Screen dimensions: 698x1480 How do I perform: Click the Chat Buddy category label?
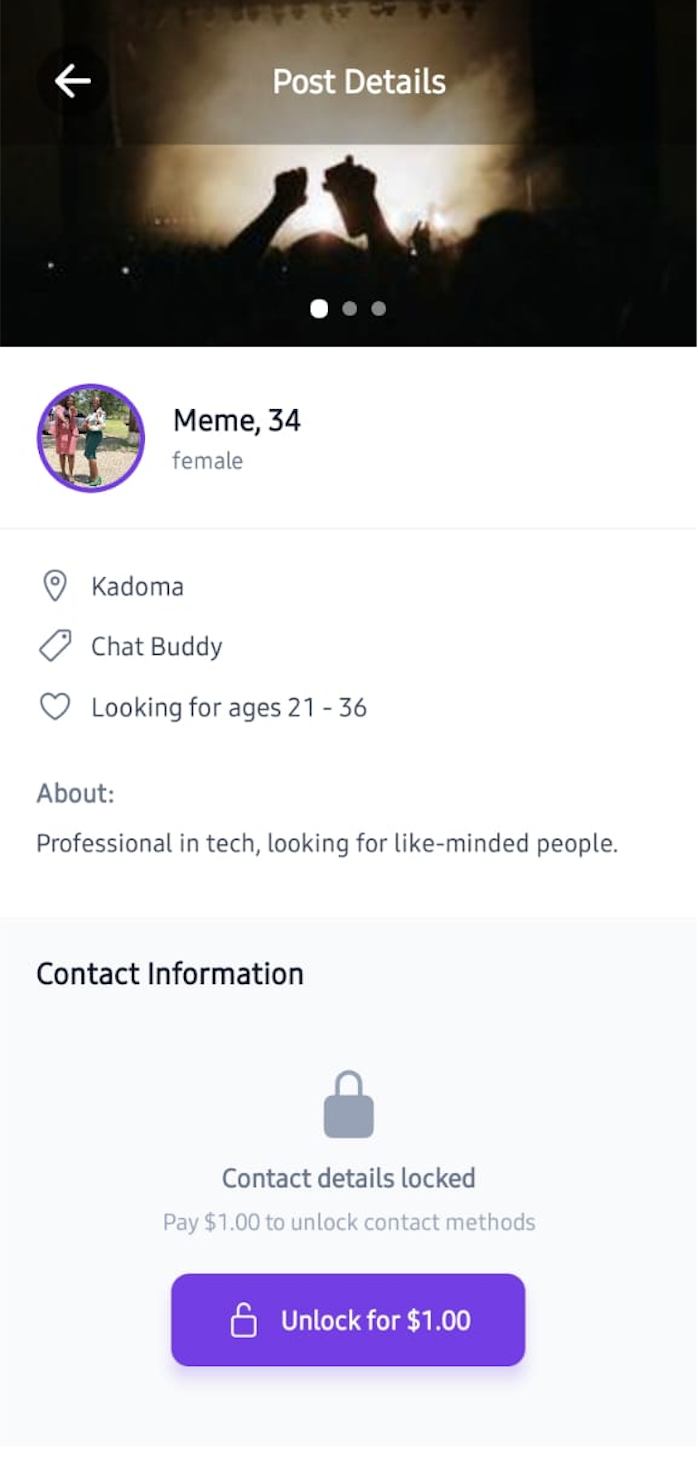(x=157, y=647)
